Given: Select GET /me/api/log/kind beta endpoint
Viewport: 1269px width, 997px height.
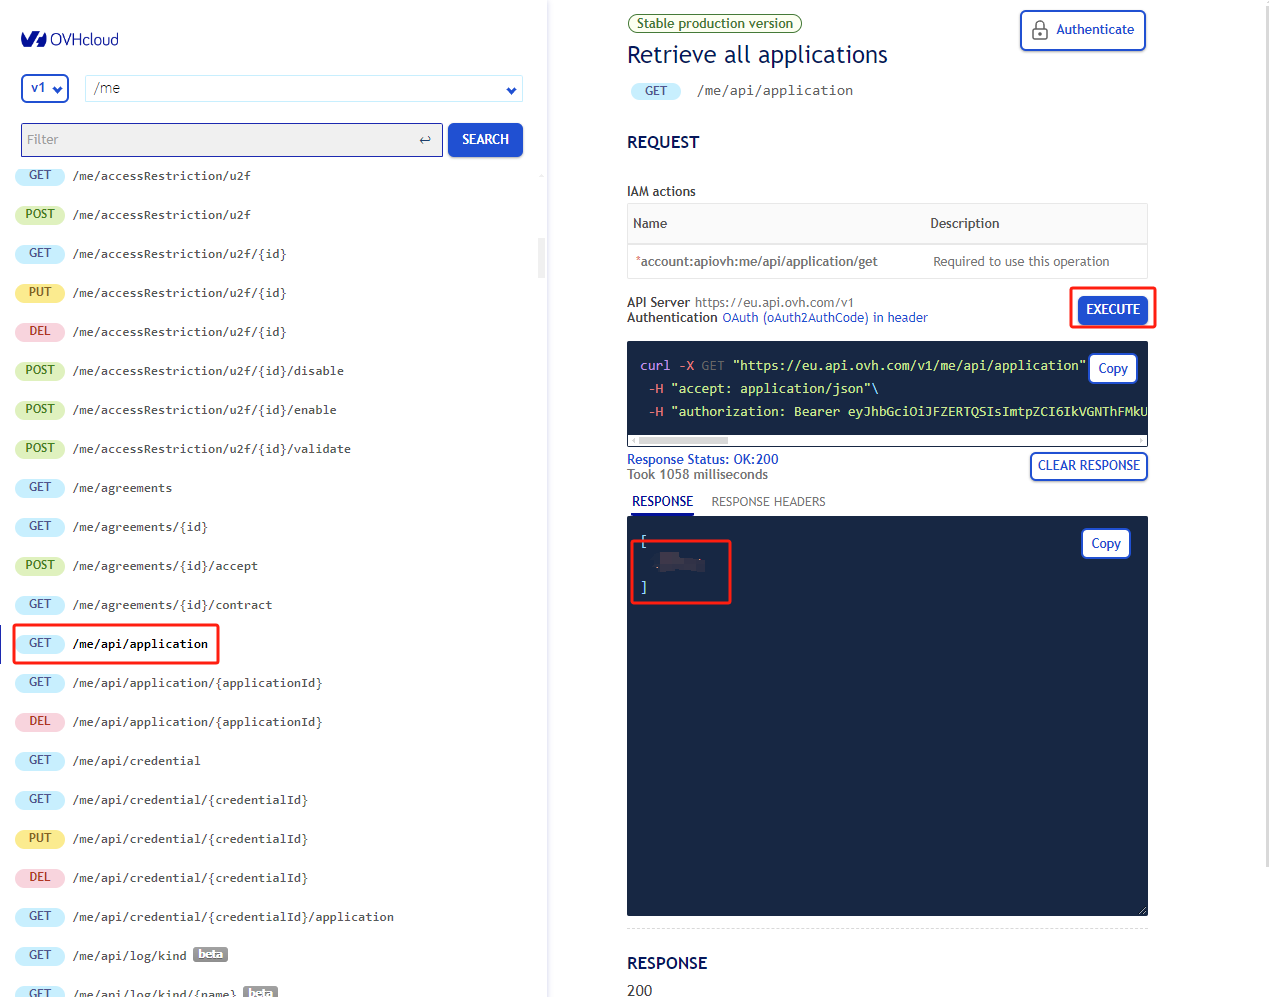Looking at the screenshot, I should tap(122, 956).
